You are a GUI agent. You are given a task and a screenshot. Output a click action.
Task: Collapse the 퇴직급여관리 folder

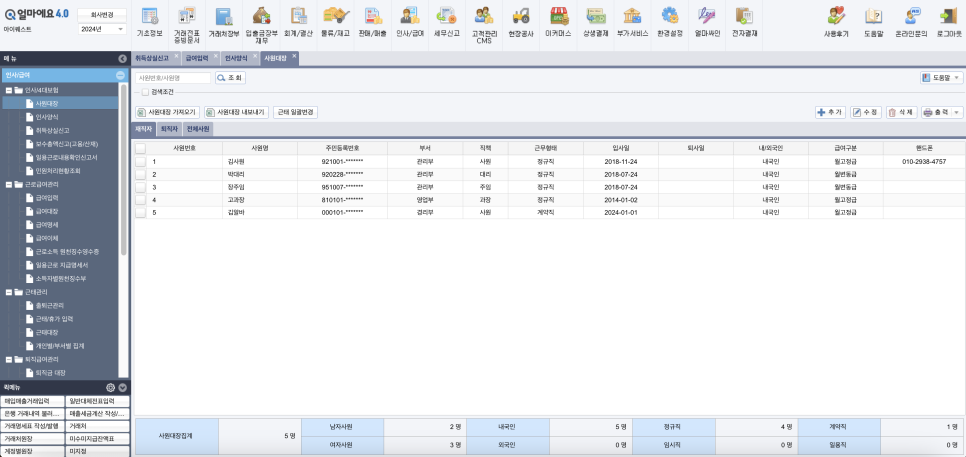[9, 359]
